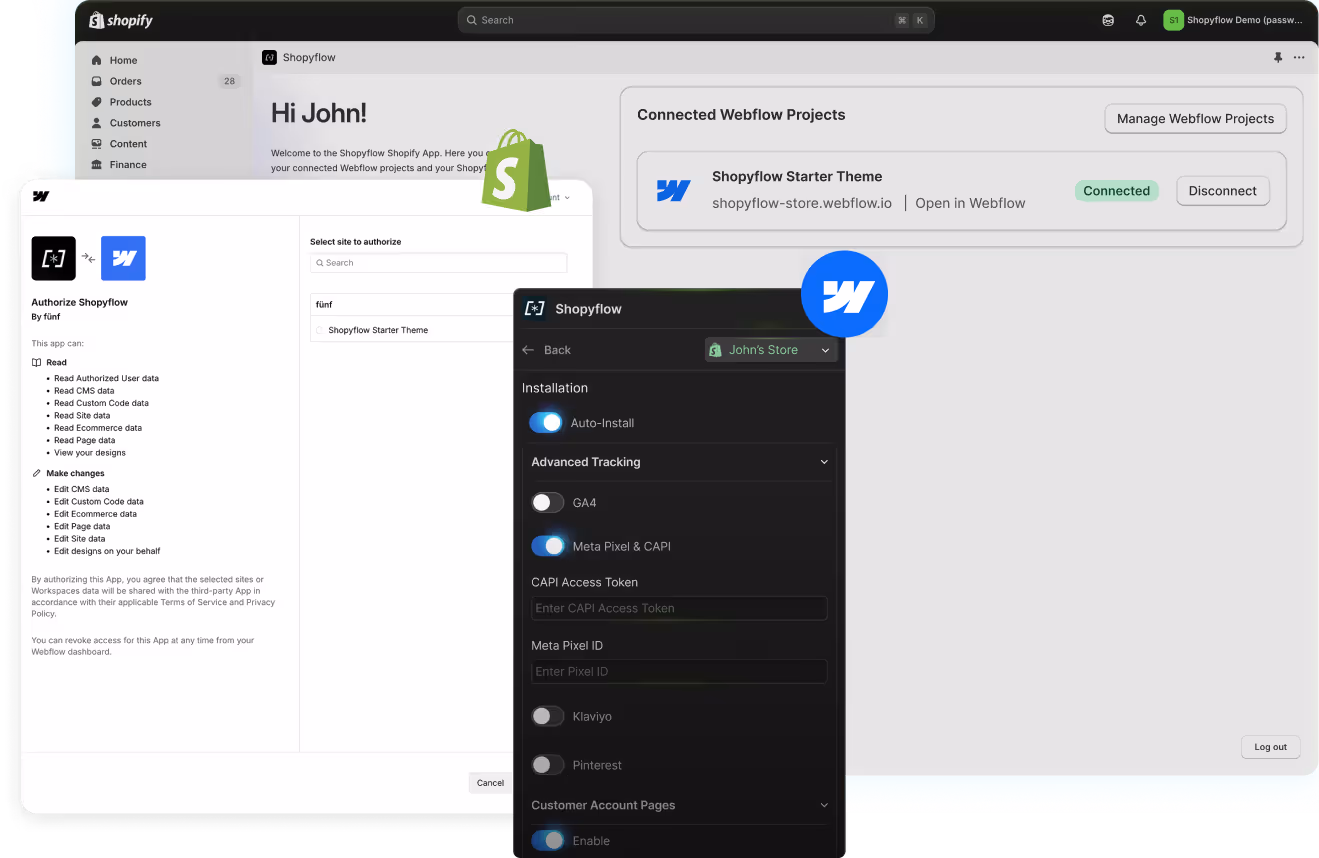Image resolution: width=1319 pixels, height=858 pixels.
Task: Click the magnifier icon in the Shopify search bar
Action: point(472,20)
